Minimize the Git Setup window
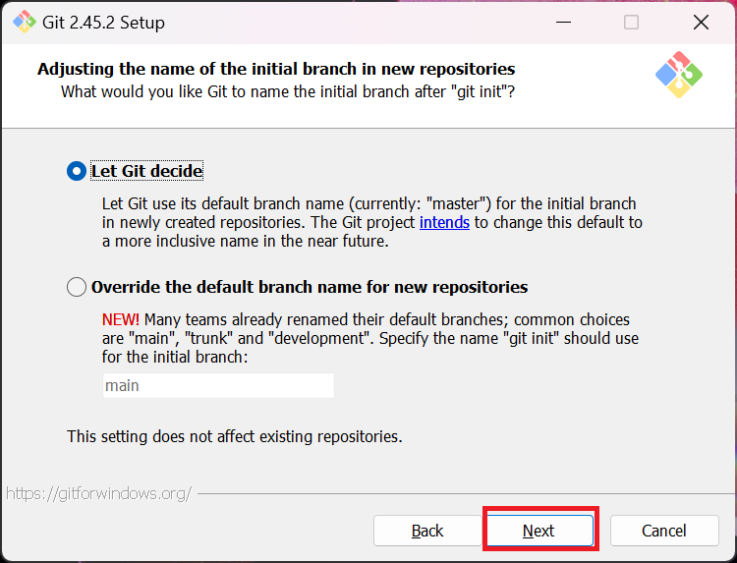This screenshot has width=737, height=563. [563, 22]
